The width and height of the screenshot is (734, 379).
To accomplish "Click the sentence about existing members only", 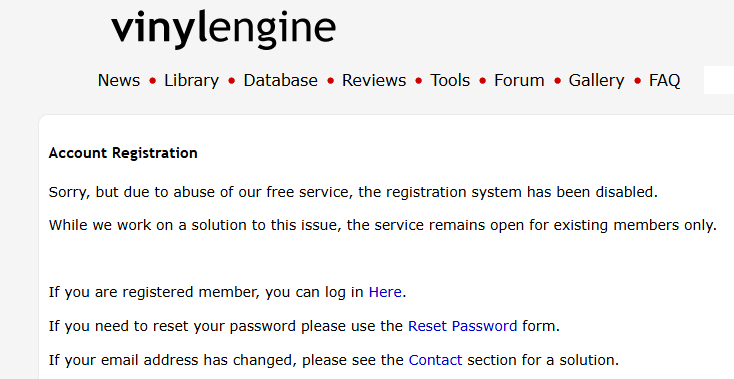I will 382,225.
